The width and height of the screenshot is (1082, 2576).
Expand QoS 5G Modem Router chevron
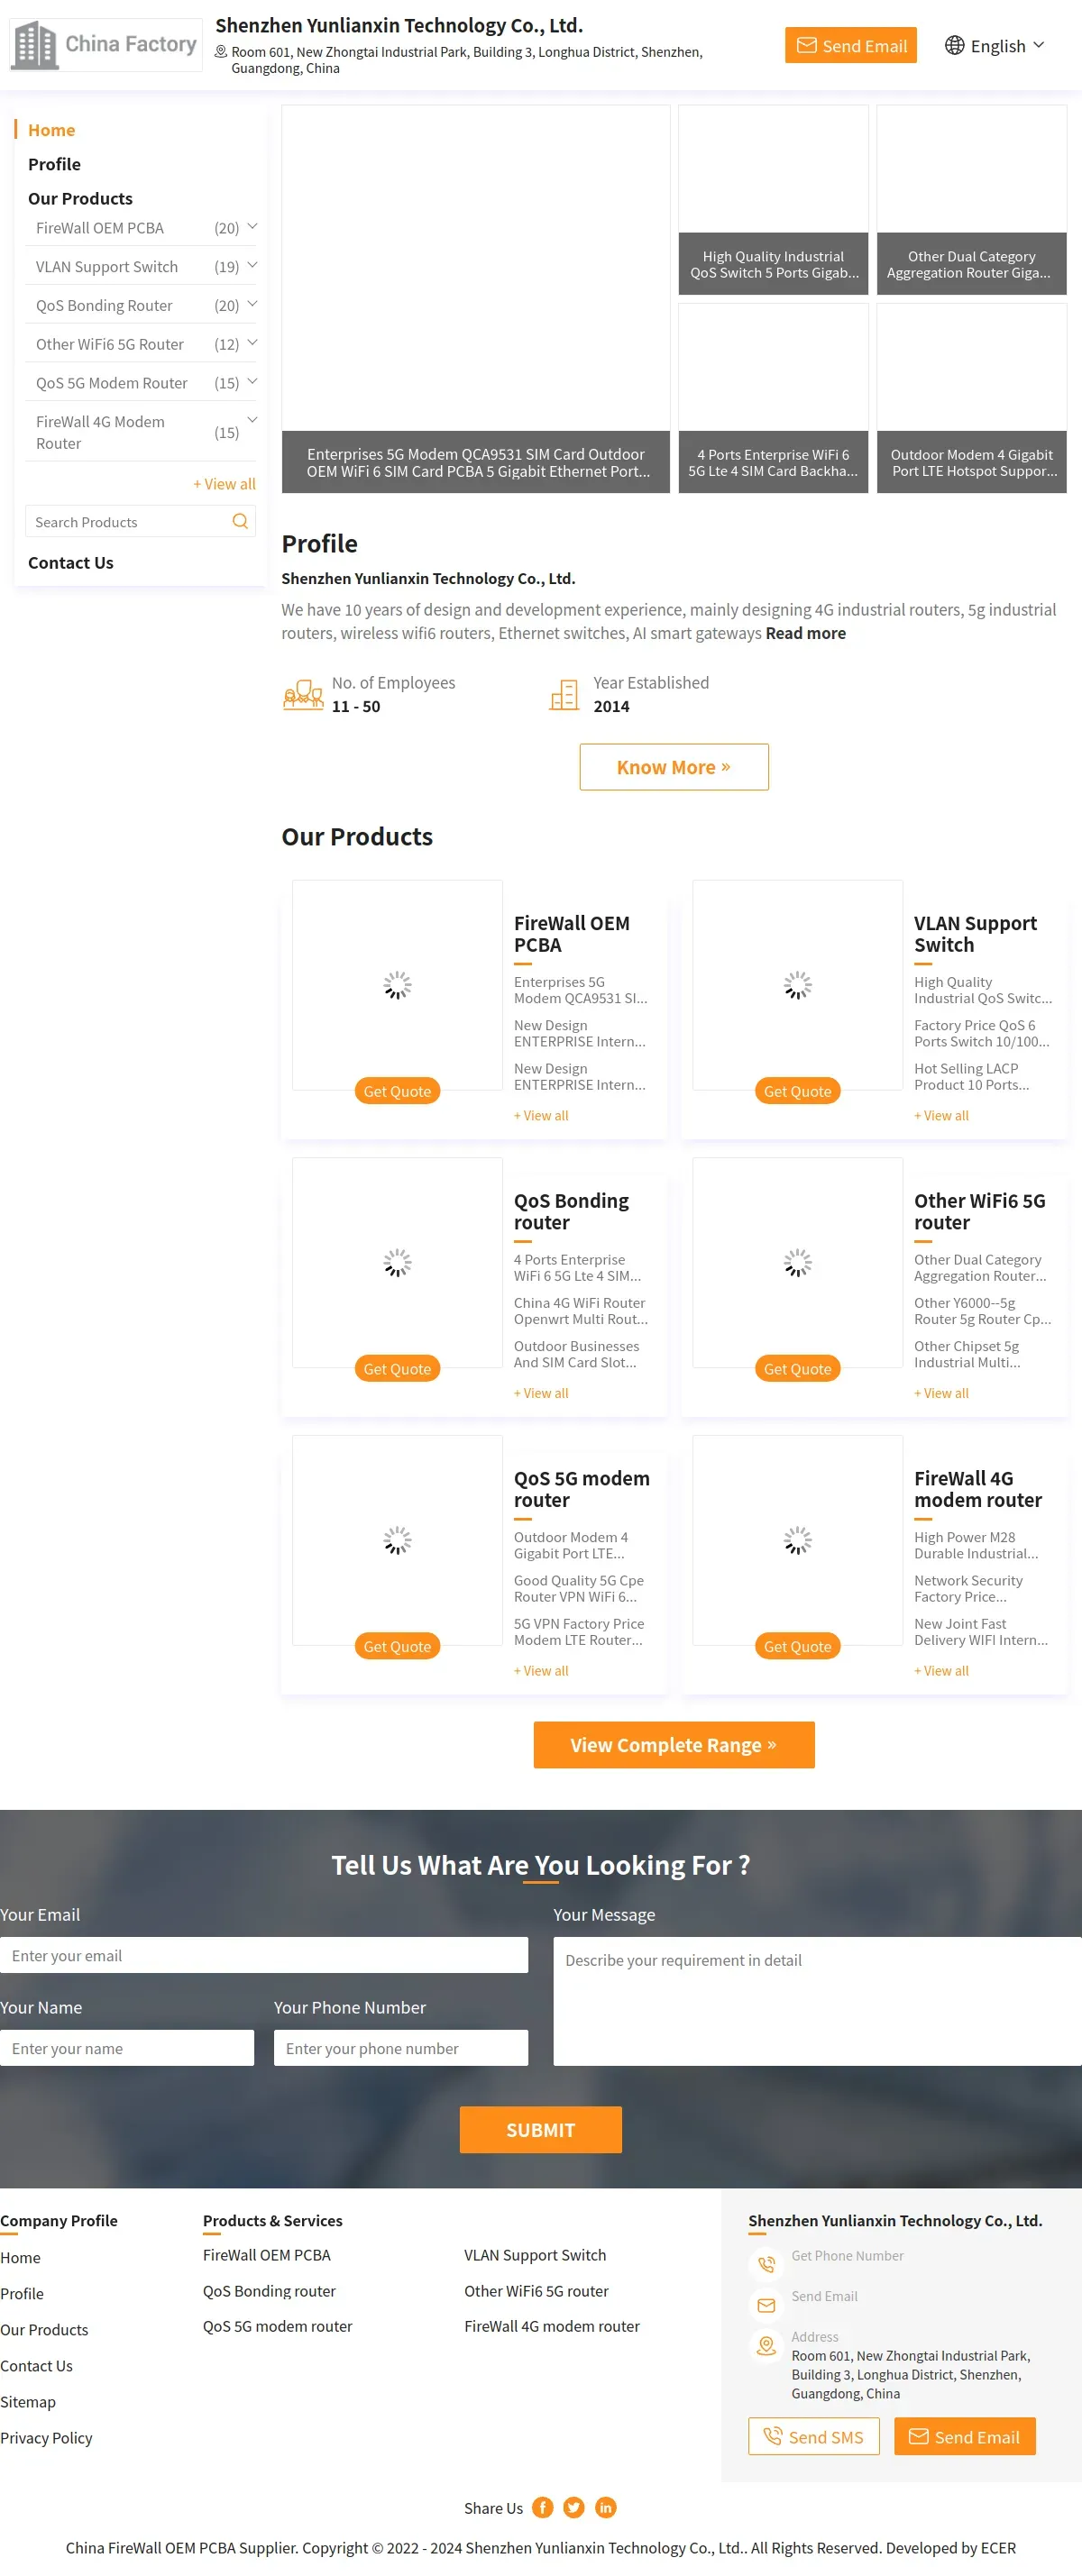click(252, 381)
